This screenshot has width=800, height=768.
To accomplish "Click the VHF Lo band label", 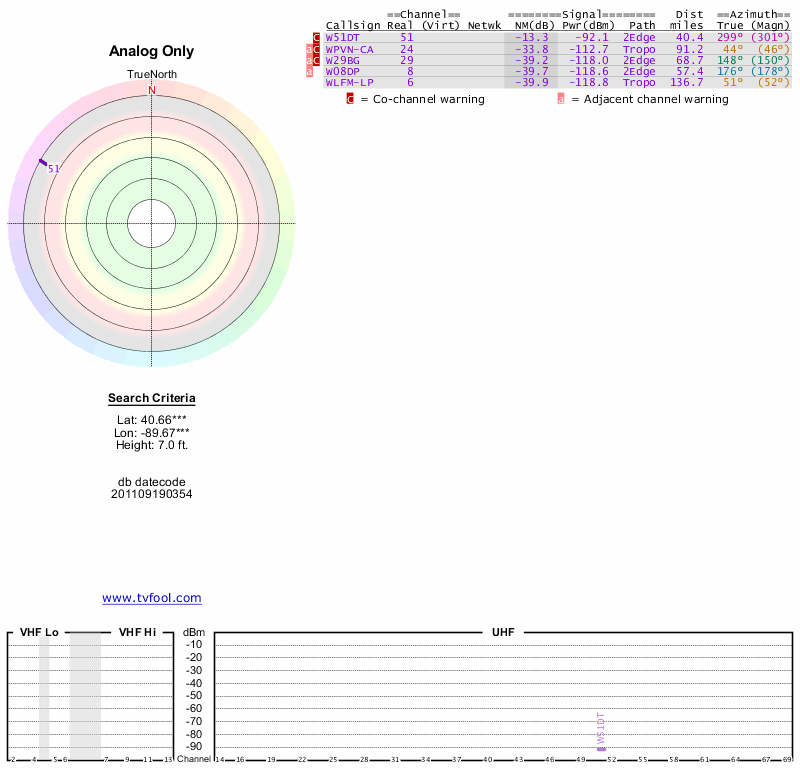I will pos(39,632).
